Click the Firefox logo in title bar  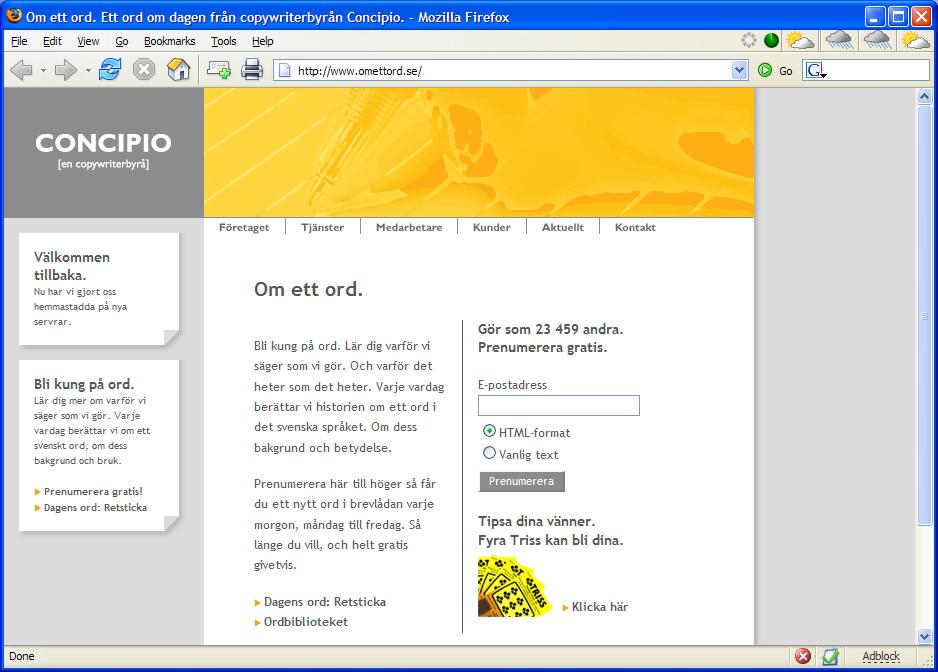point(14,16)
